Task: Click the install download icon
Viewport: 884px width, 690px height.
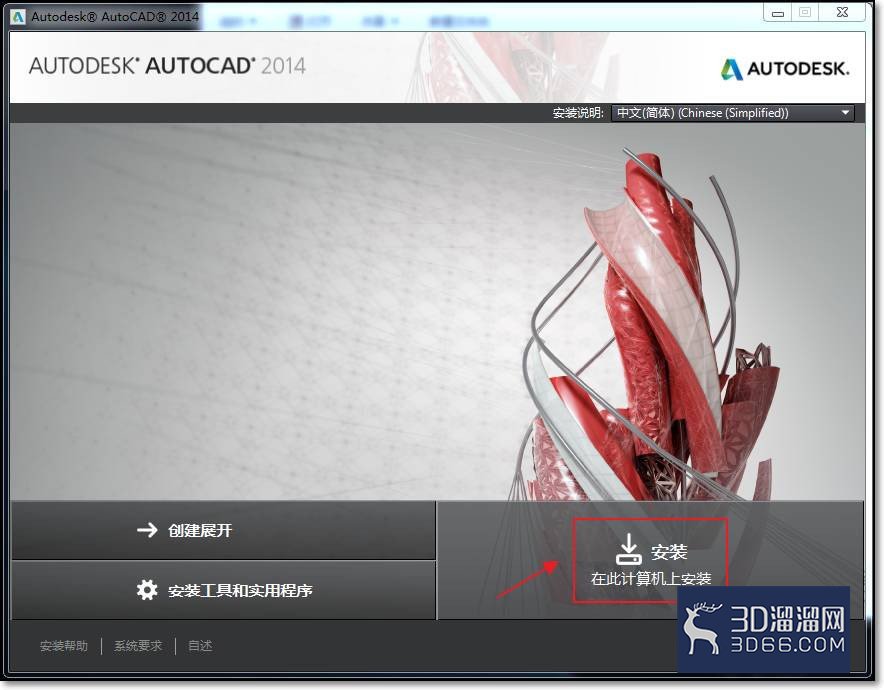Action: [628, 550]
